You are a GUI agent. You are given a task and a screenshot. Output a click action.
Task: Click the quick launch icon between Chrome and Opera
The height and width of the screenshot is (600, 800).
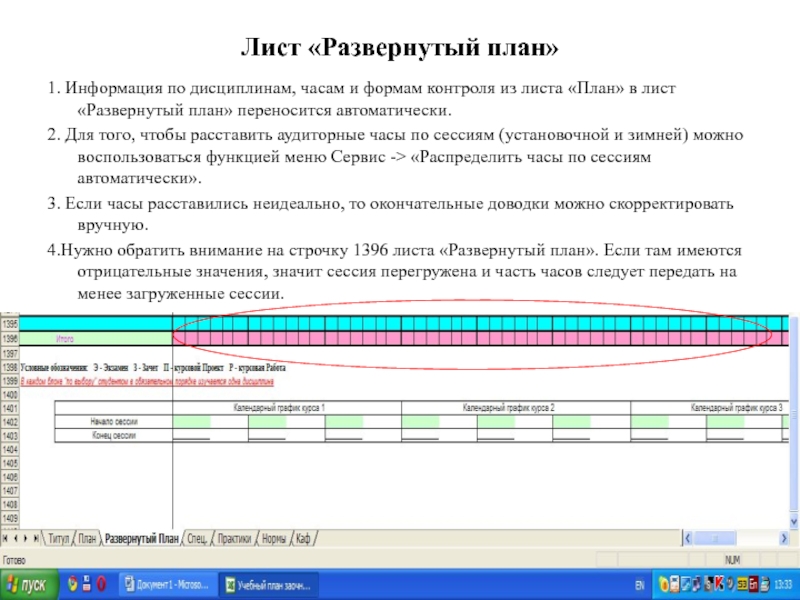(x=87, y=584)
